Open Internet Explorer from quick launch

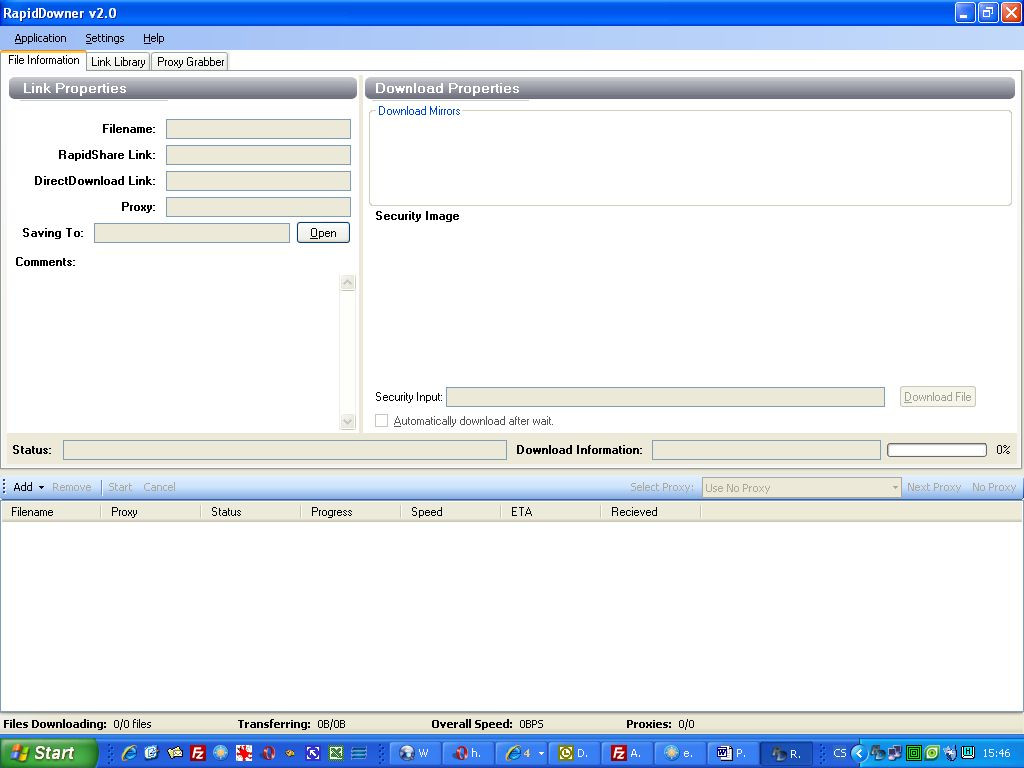(129, 753)
